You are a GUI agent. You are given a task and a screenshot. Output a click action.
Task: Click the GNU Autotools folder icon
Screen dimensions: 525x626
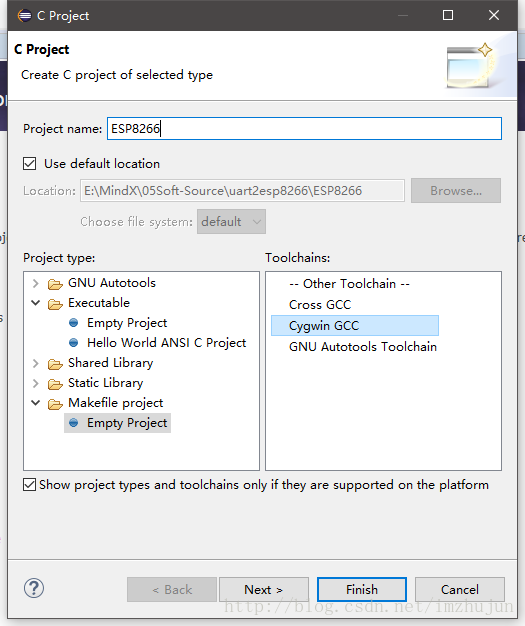55,284
